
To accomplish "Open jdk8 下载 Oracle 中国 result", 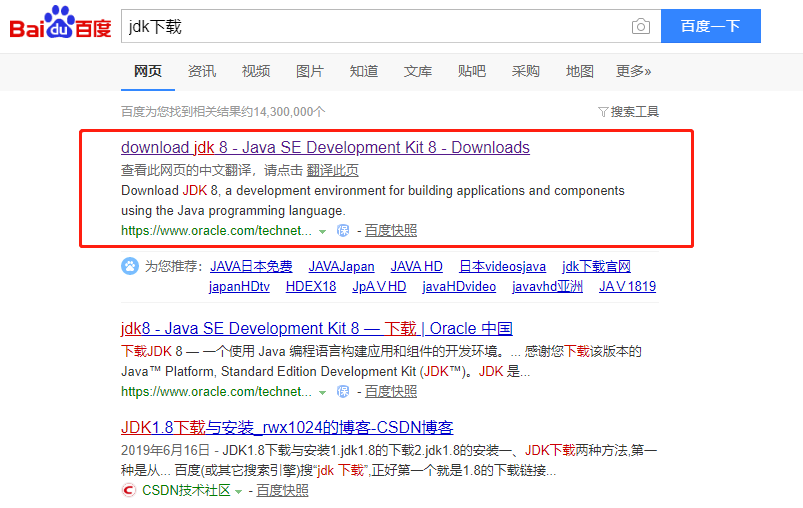I will (316, 328).
